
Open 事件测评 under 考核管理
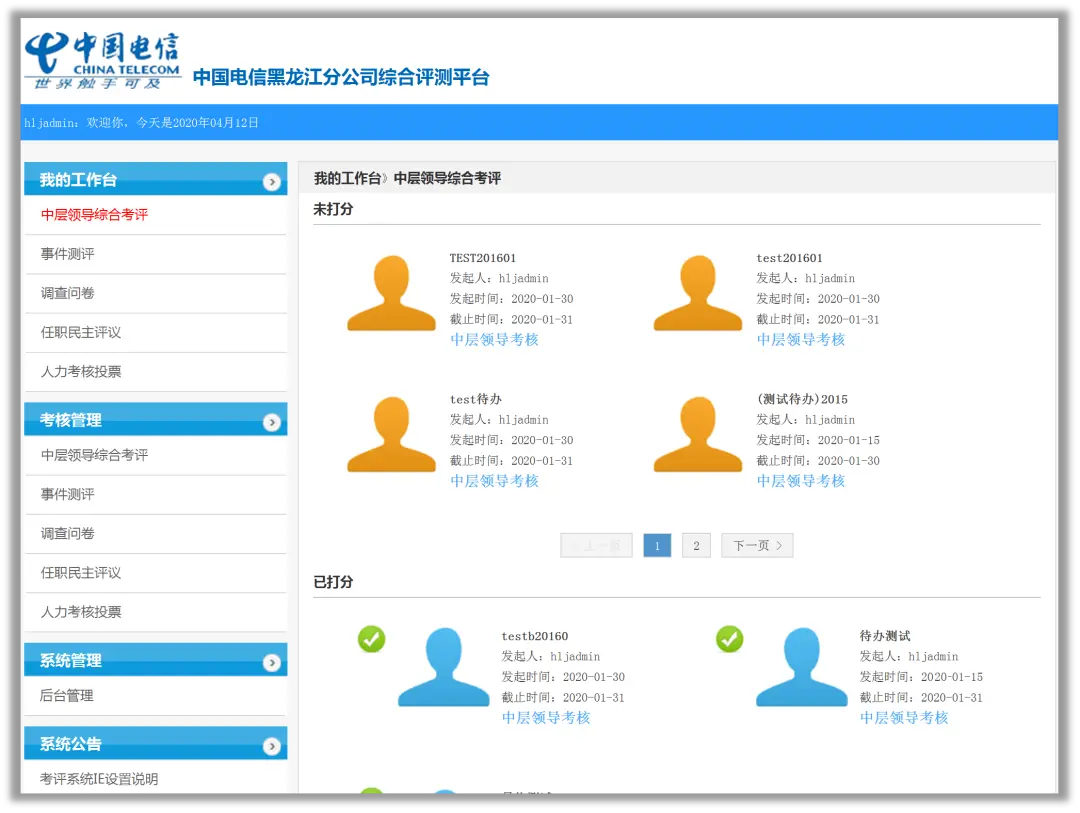pyautogui.click(x=68, y=495)
